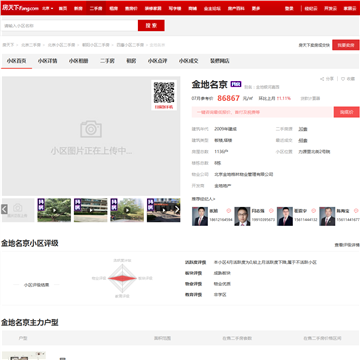This screenshot has width=360, height=360.
Task: Click chat icon for agent 18612164594
Action: point(229,211)
